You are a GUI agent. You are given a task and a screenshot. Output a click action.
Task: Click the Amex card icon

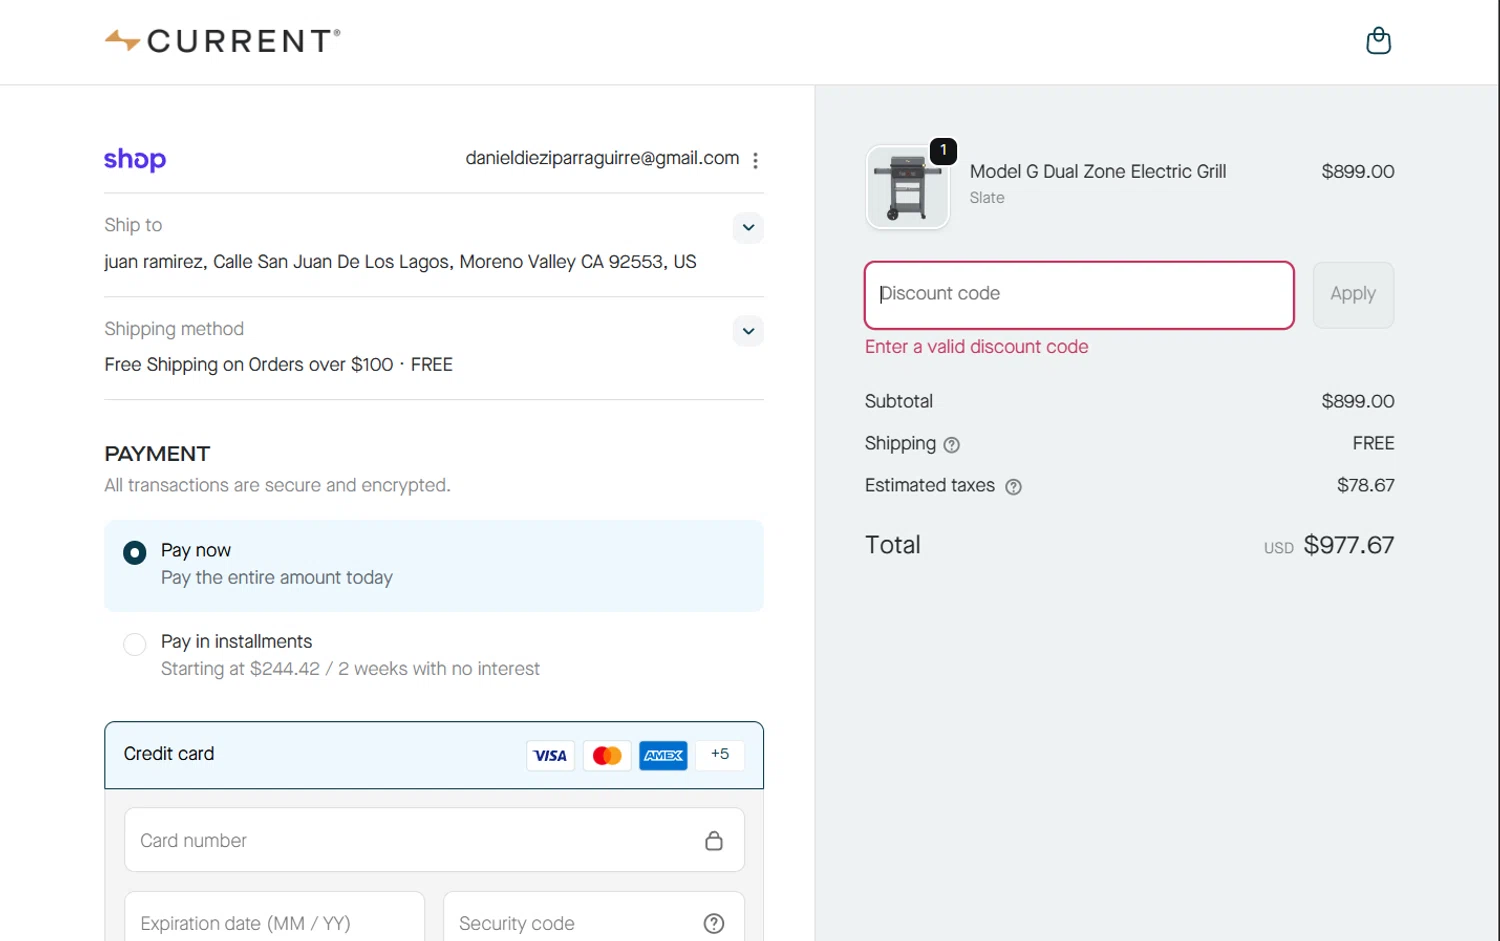click(x=663, y=756)
